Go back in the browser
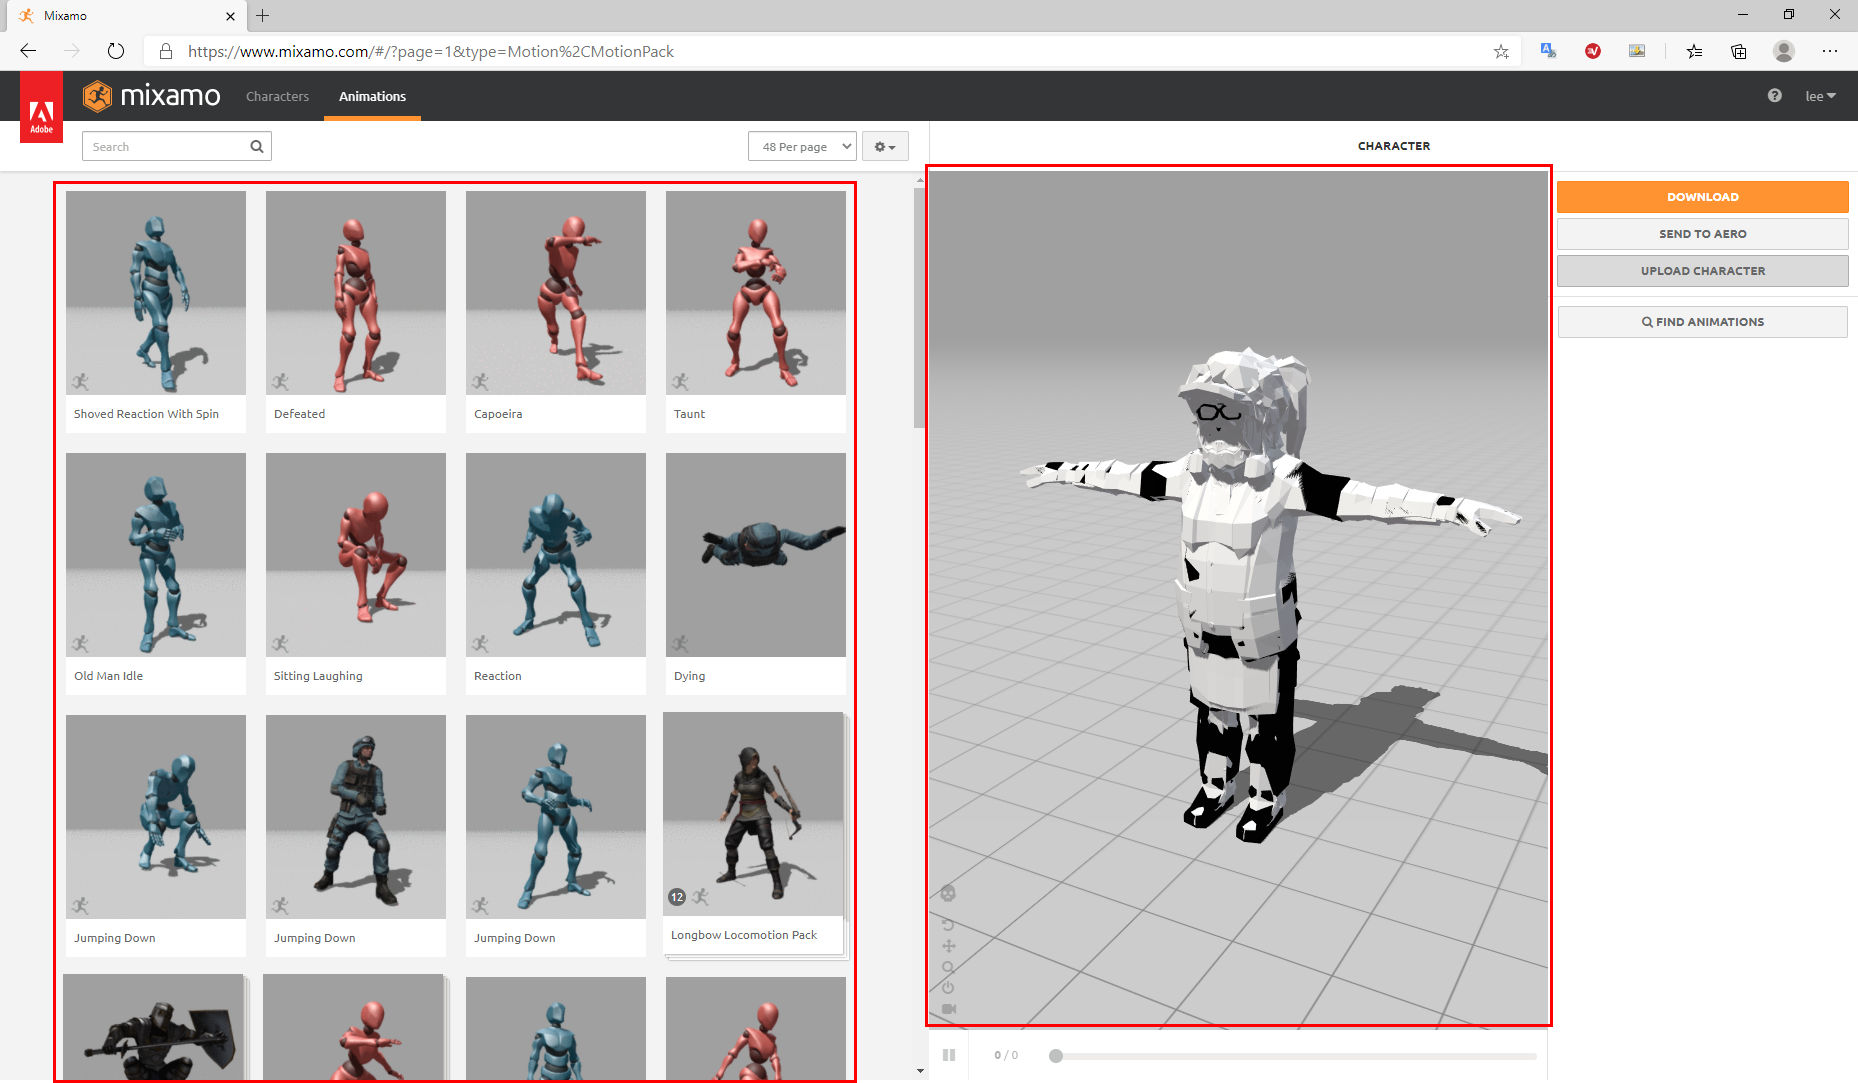This screenshot has height=1083, width=1858. click(28, 51)
